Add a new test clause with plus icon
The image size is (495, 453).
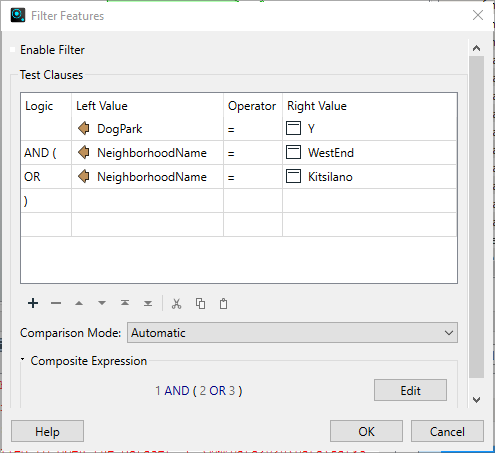coord(33,303)
